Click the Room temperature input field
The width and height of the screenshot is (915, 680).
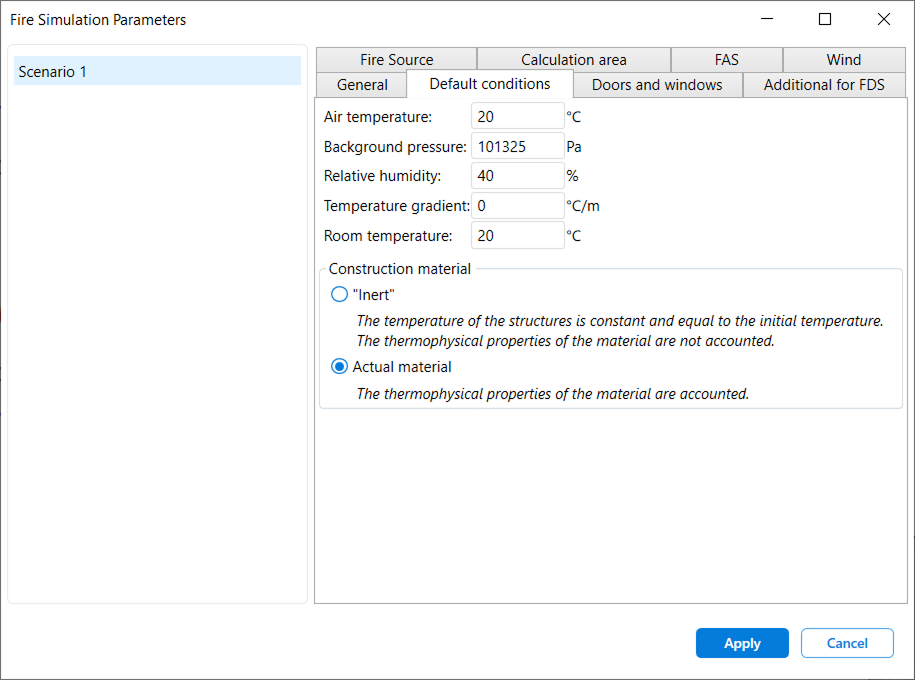pyautogui.click(x=517, y=235)
